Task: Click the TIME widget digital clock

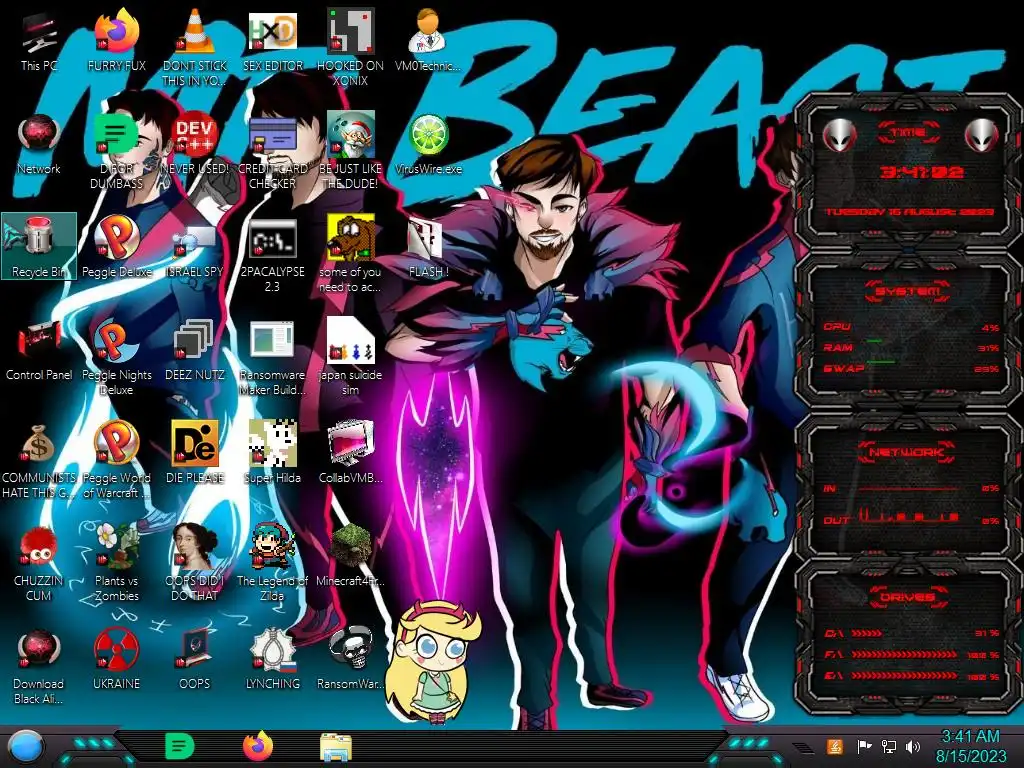Action: tap(921, 172)
